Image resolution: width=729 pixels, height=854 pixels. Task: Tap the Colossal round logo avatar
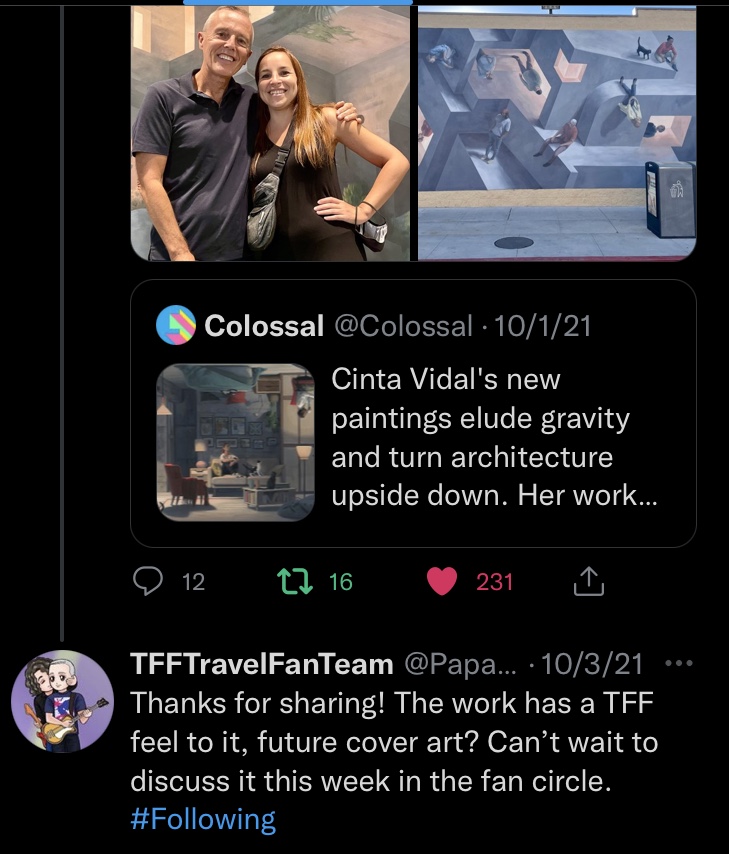[x=176, y=325]
